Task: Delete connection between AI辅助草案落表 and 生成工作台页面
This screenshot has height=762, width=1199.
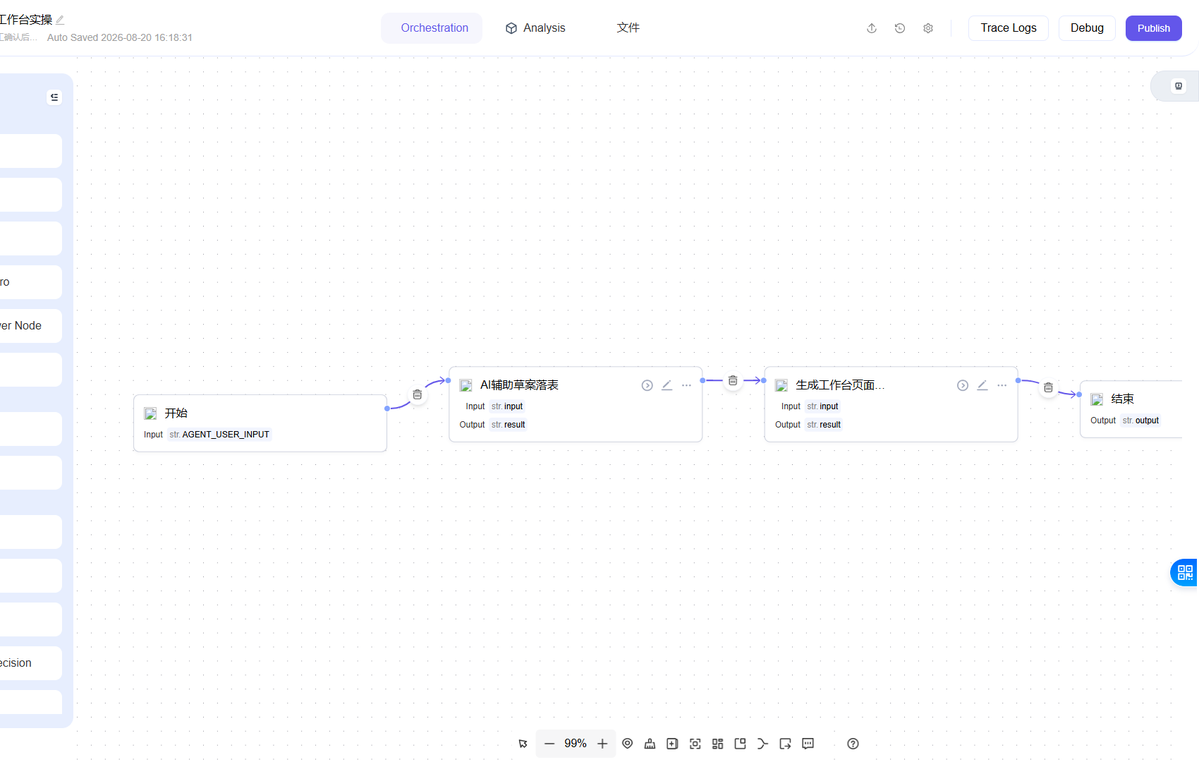Action: (x=733, y=381)
